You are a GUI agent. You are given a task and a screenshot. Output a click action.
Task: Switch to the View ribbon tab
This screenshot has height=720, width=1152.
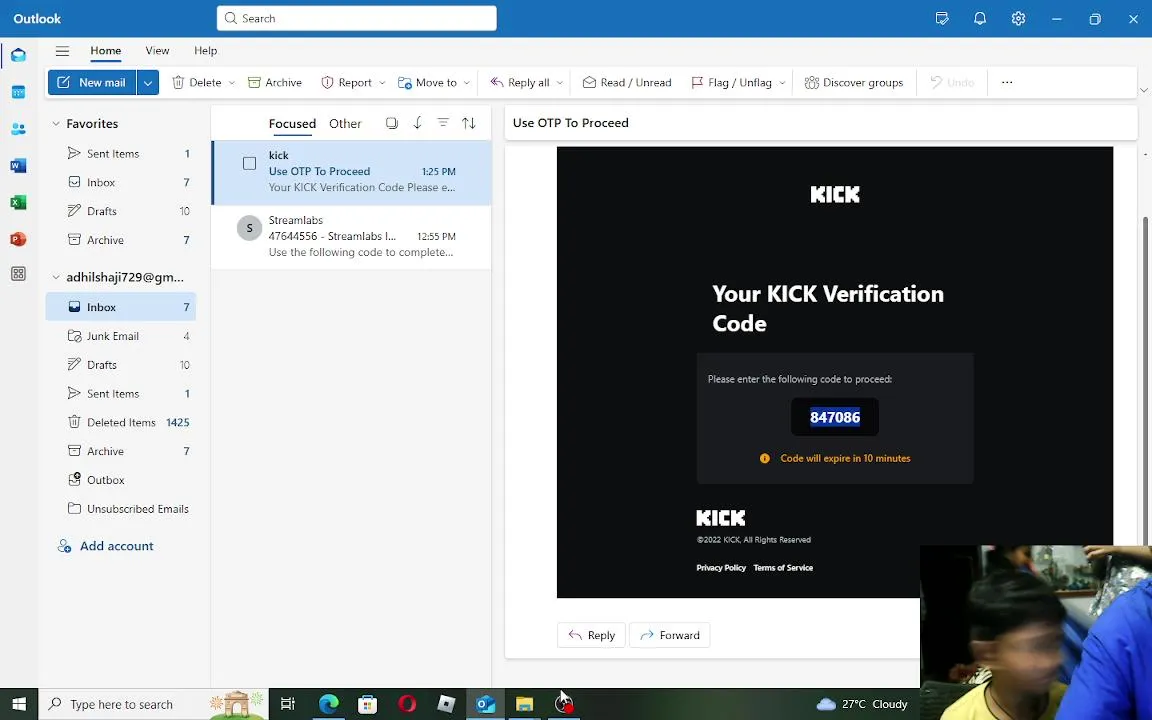coord(157,51)
